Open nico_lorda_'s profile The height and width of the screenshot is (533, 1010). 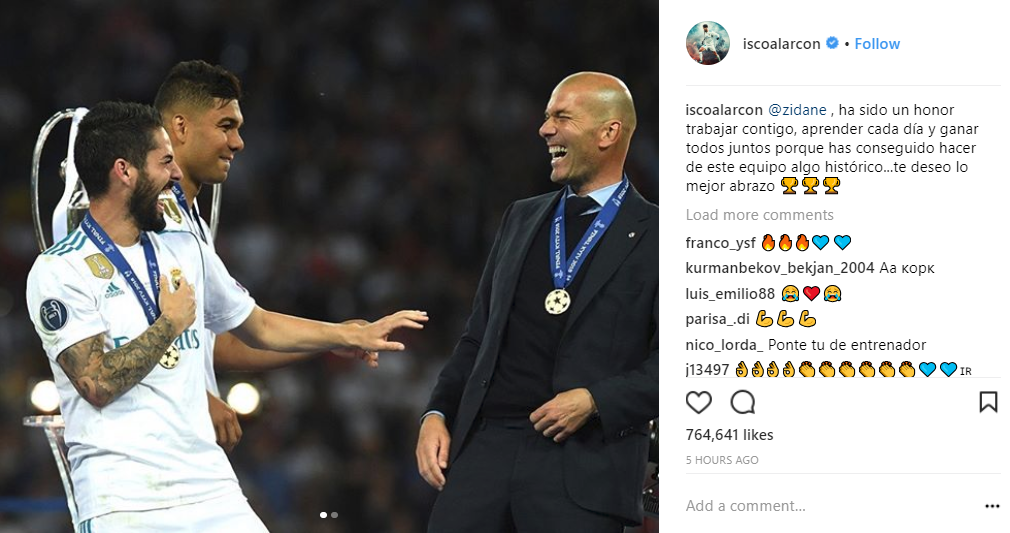coord(725,345)
